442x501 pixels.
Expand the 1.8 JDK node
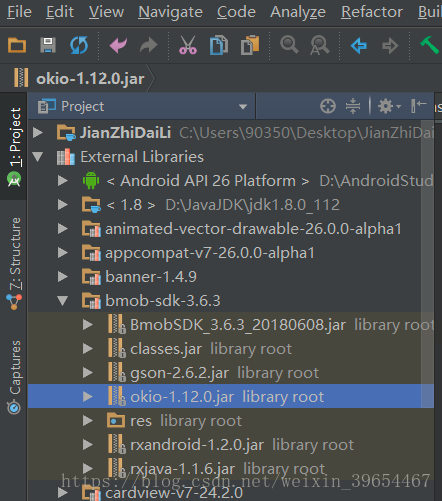coord(63,204)
